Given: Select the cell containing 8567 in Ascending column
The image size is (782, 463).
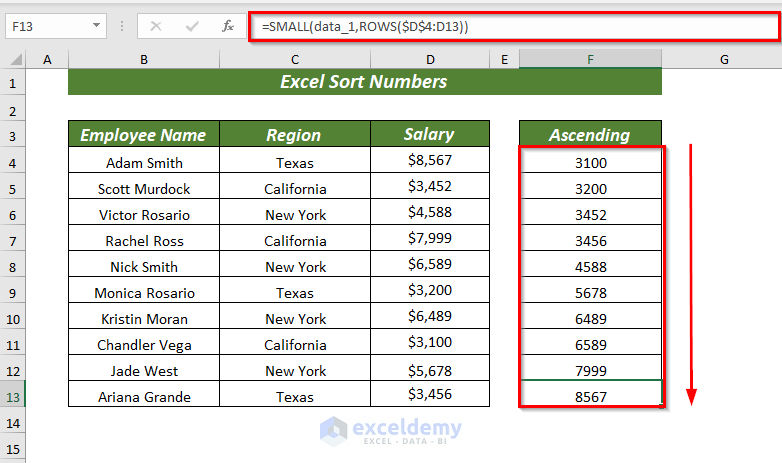Looking at the screenshot, I should 590,394.
